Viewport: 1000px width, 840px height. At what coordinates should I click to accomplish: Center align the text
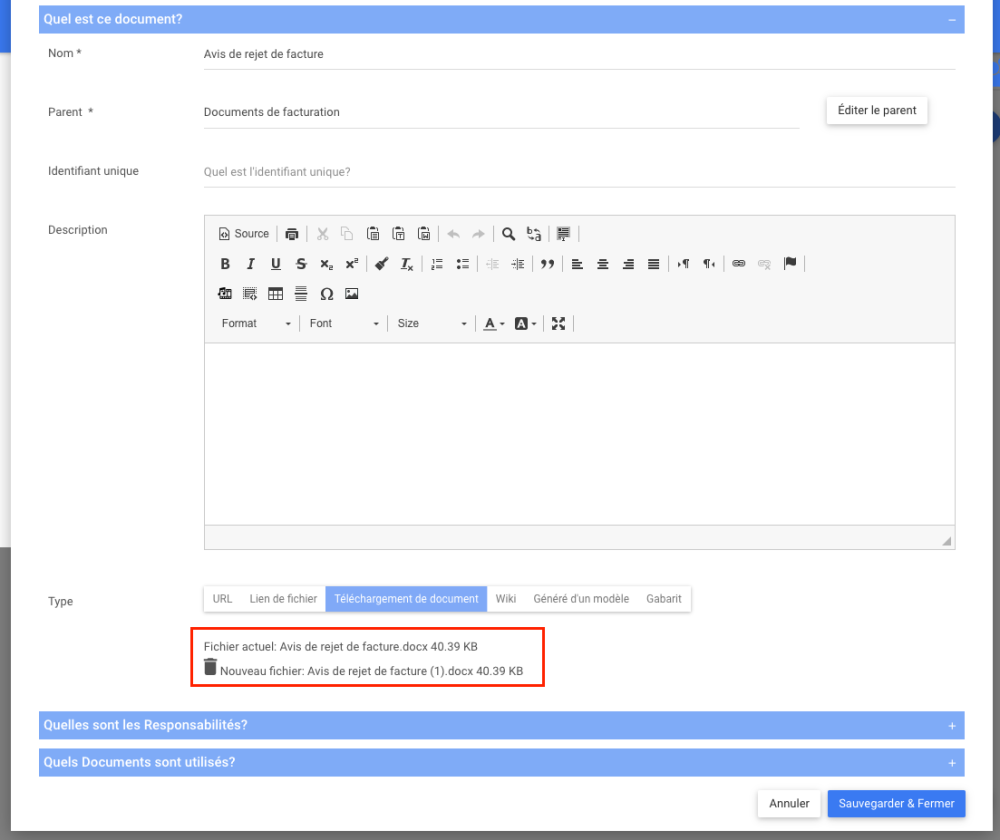coord(603,263)
